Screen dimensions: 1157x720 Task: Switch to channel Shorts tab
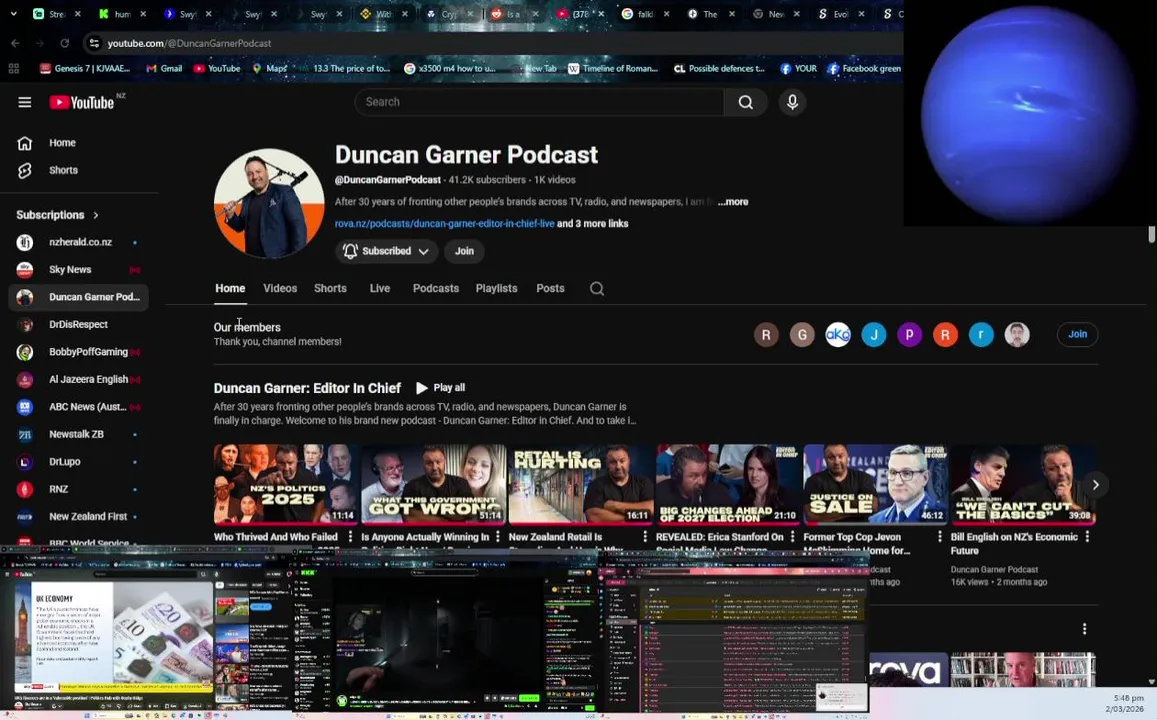[330, 288]
